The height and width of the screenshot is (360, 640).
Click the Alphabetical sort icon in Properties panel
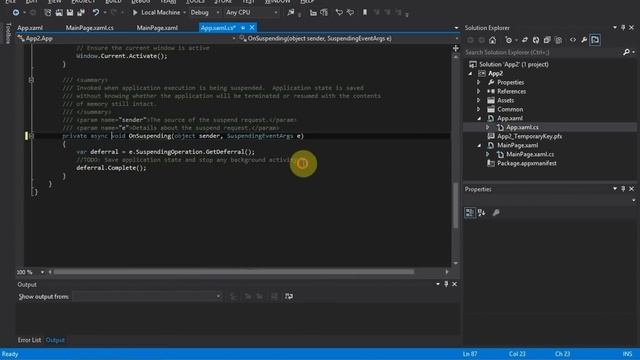[482, 213]
